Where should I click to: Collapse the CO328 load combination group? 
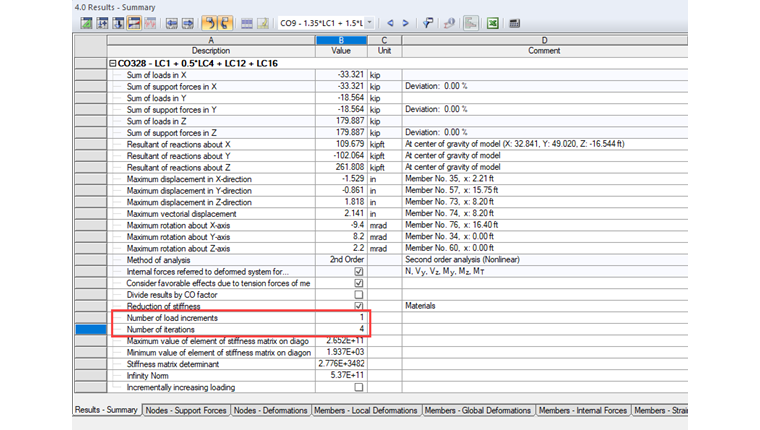[112, 64]
